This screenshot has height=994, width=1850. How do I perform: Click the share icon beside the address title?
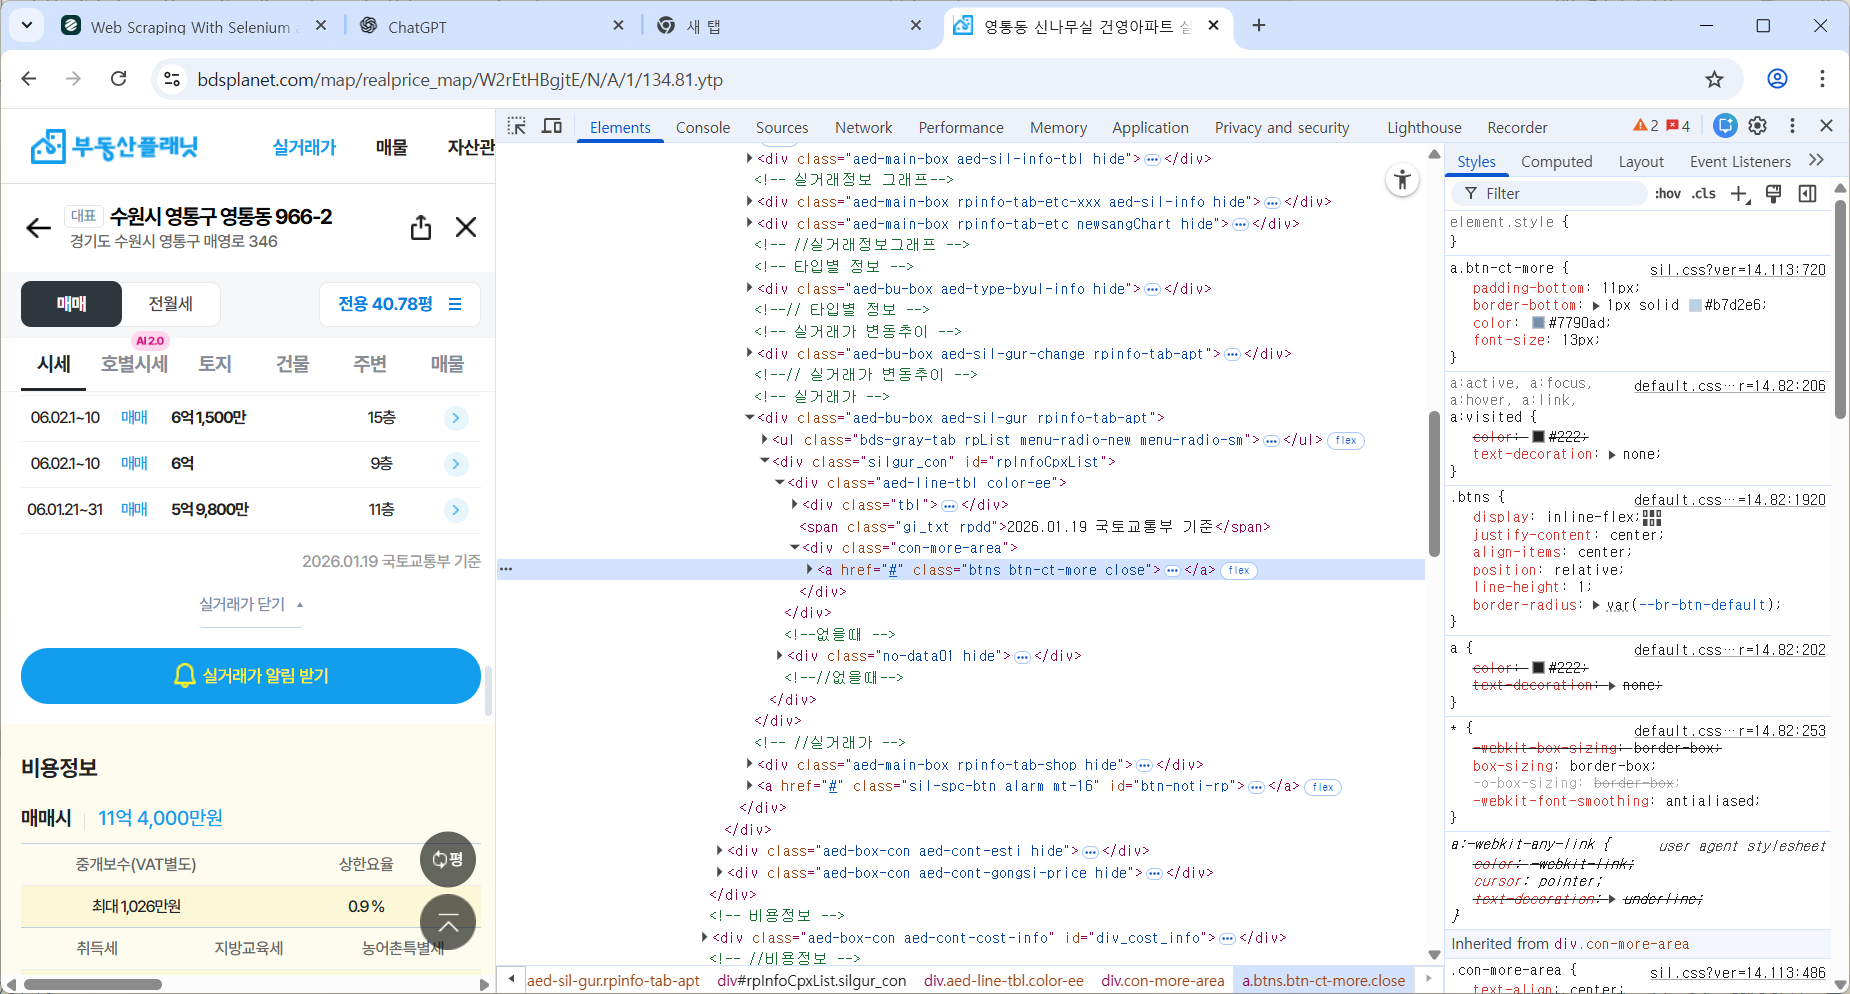(421, 228)
